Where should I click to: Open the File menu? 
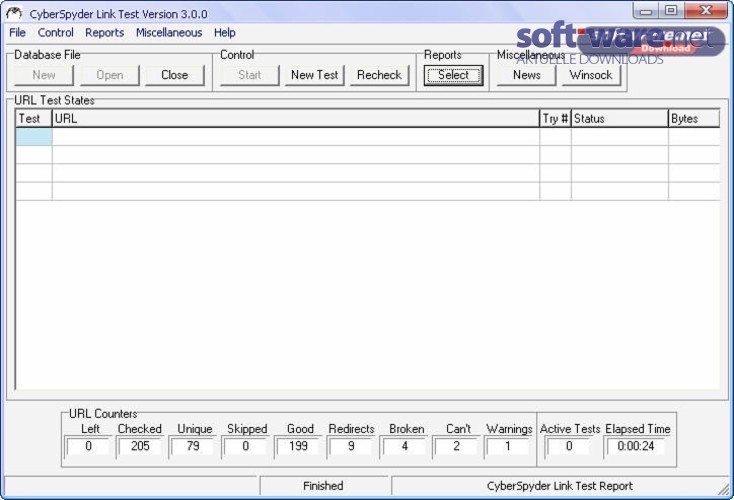point(17,33)
